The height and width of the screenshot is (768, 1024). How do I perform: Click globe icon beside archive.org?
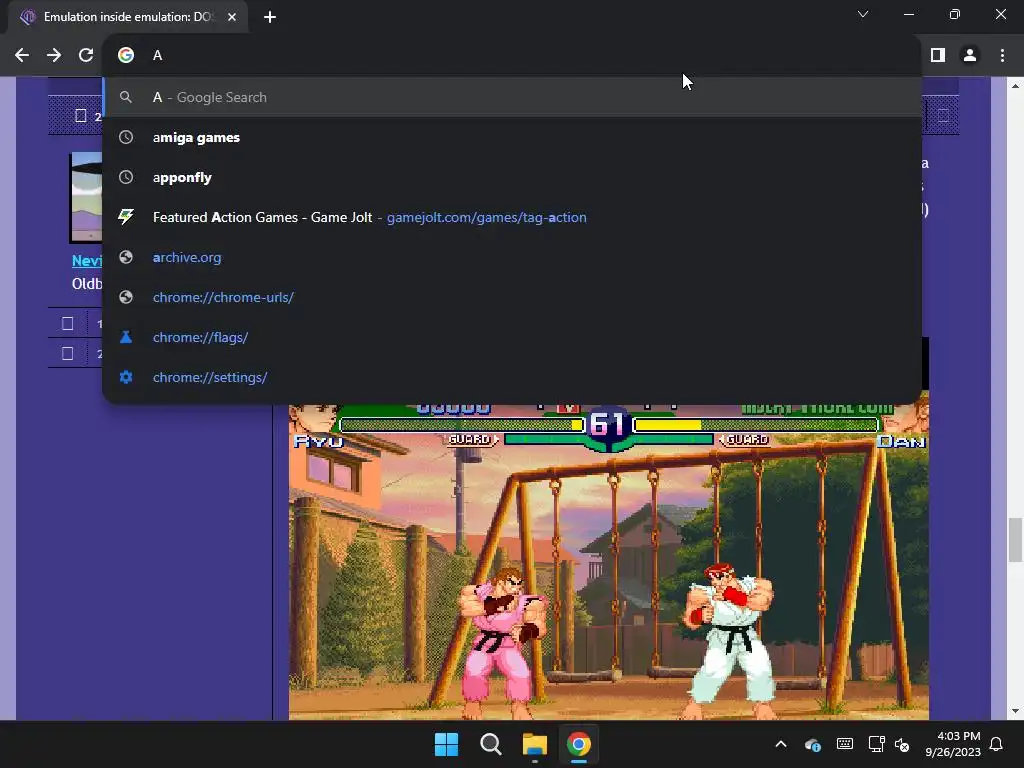click(126, 257)
